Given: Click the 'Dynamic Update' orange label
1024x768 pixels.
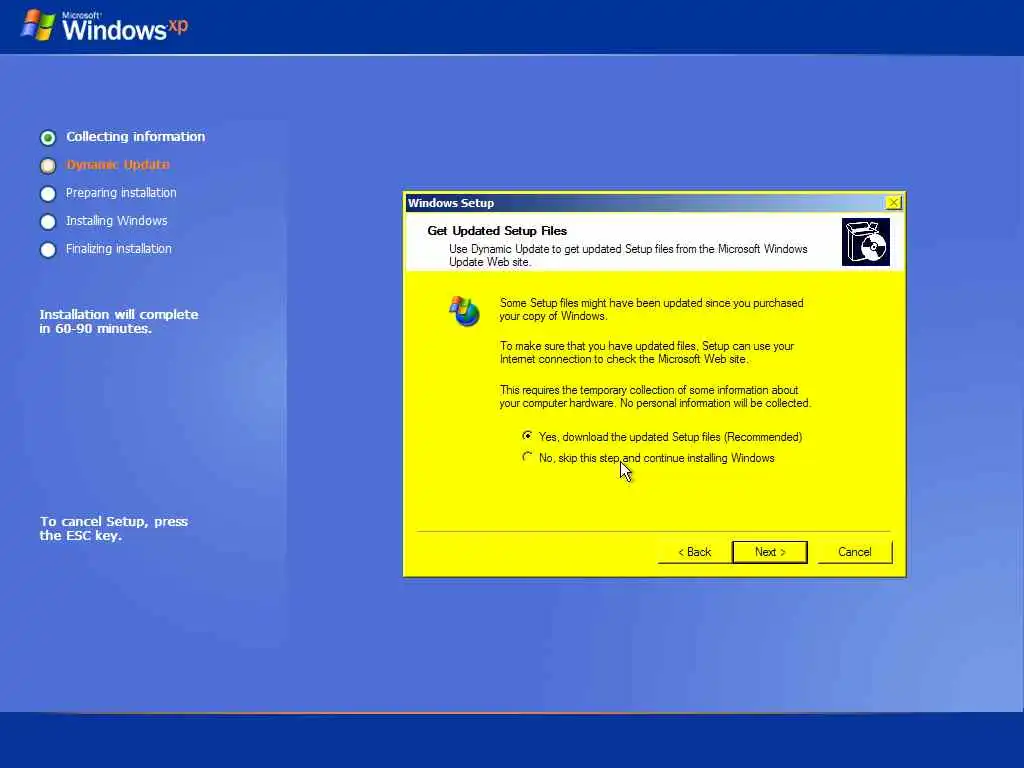Looking at the screenshot, I should coord(118,165).
